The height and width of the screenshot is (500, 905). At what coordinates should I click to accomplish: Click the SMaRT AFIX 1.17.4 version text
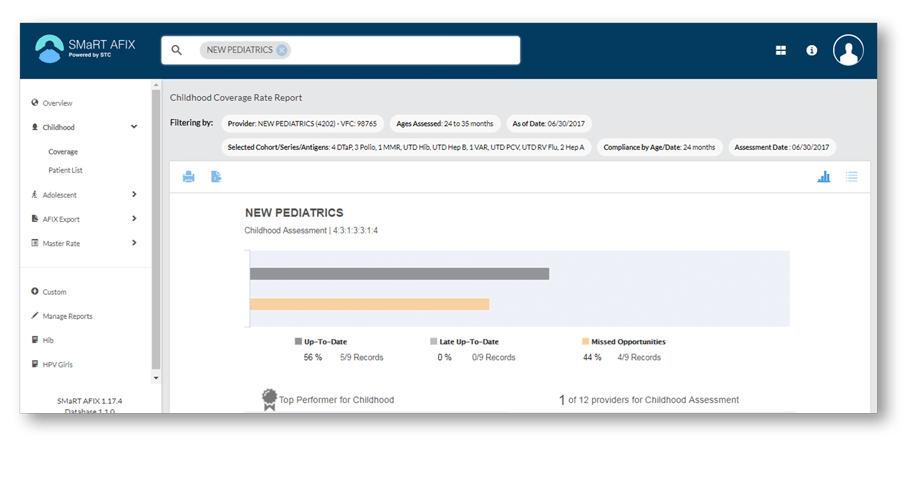pos(89,401)
